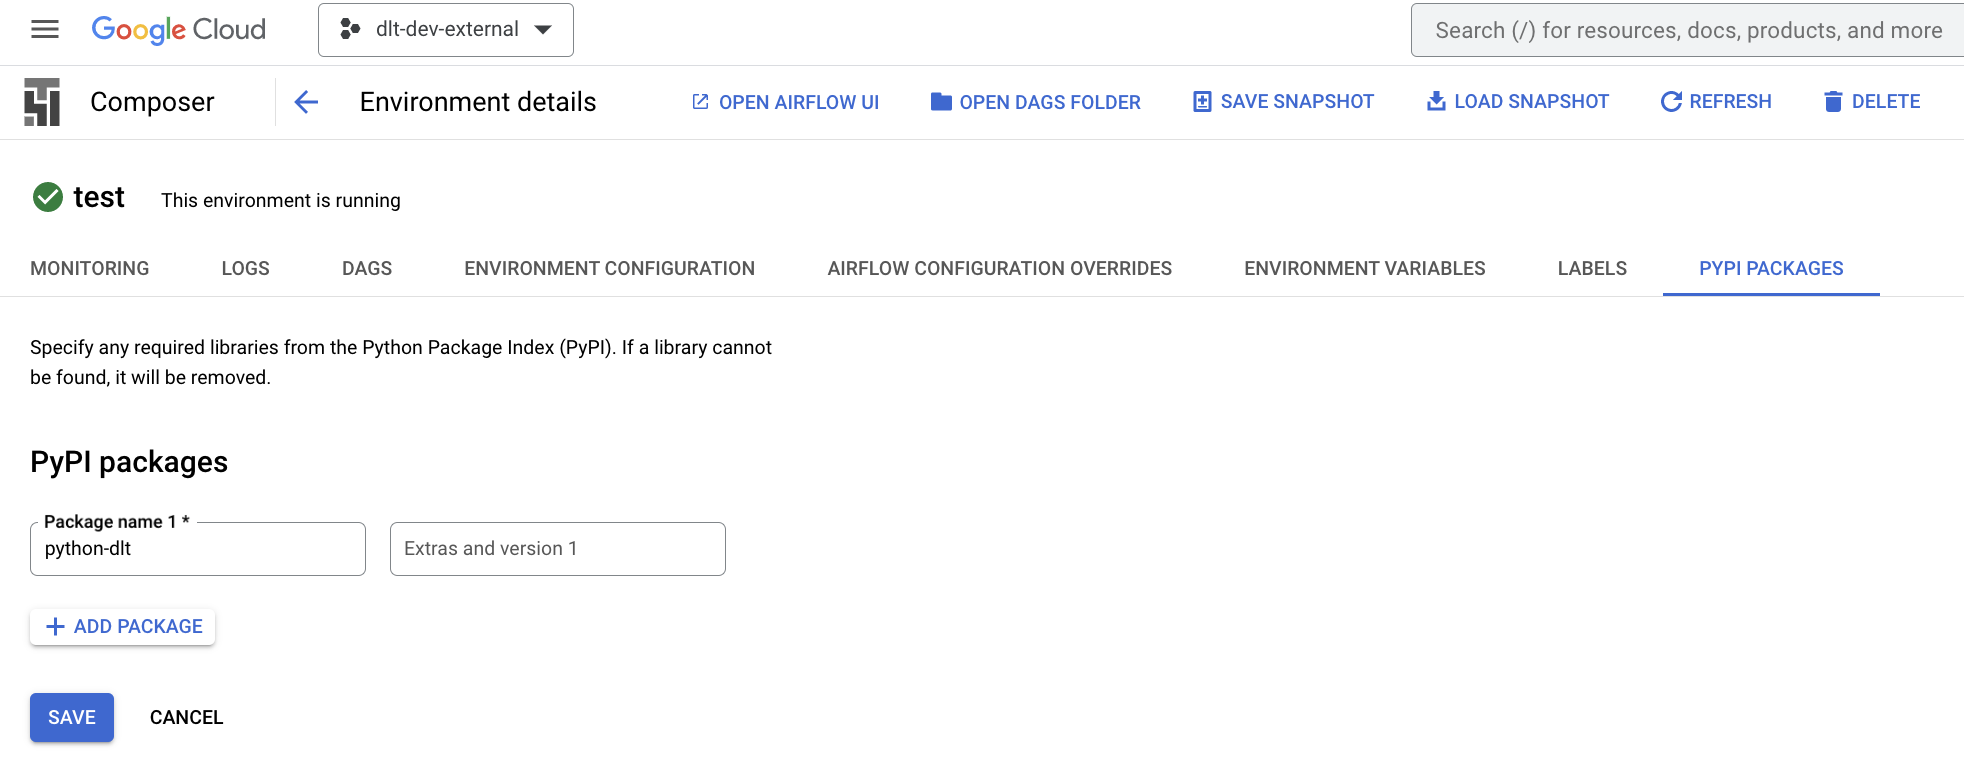Expand the dlt-dev-external project selector
The width and height of the screenshot is (1964, 774).
(x=446, y=30)
